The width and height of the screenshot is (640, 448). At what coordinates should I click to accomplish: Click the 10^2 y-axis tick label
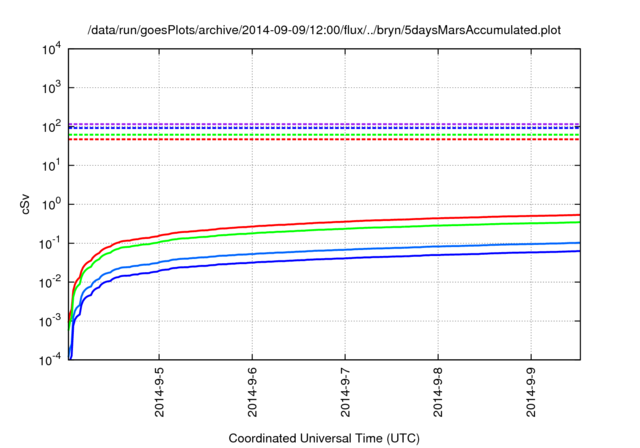click(x=51, y=127)
